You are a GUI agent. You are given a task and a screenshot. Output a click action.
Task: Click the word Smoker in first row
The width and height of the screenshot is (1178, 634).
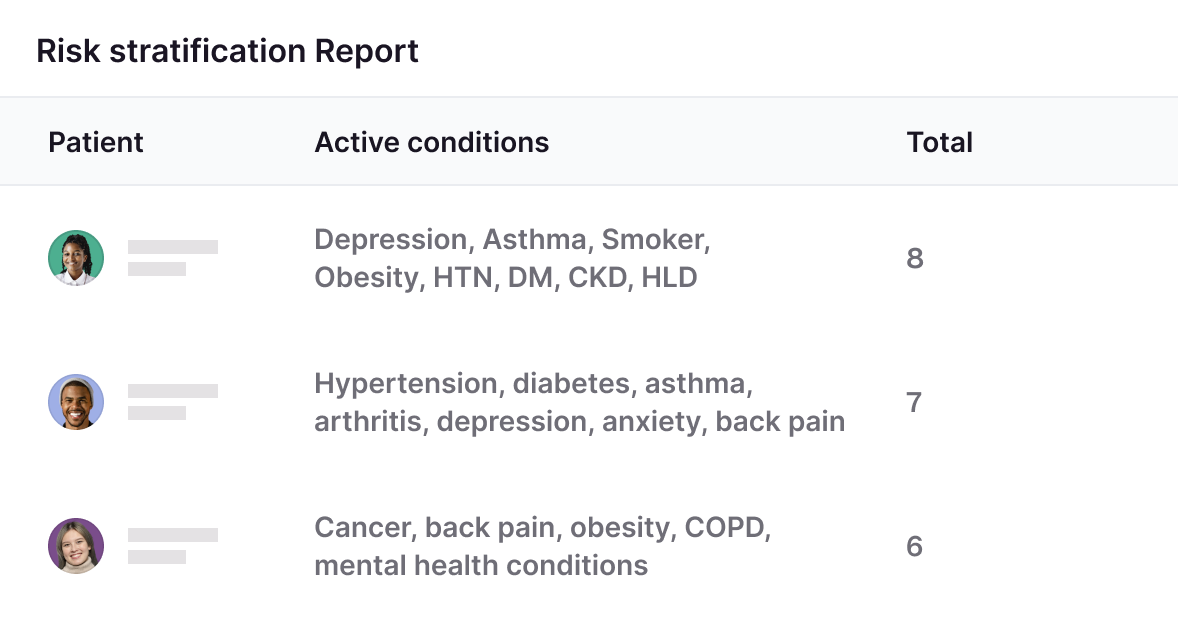[655, 240]
